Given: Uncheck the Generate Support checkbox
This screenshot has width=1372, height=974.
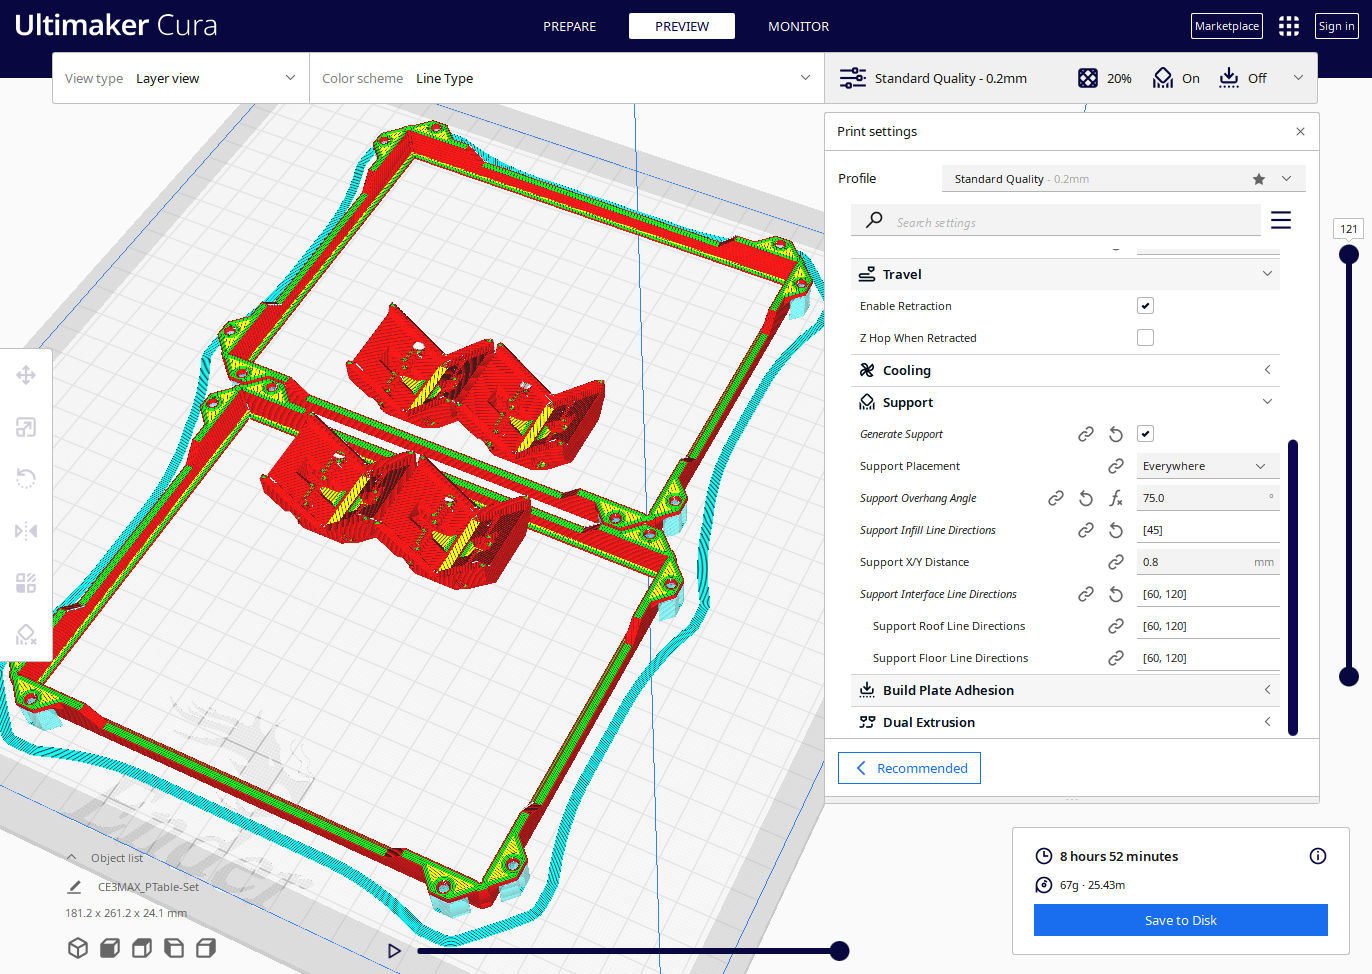Looking at the screenshot, I should tap(1145, 434).
